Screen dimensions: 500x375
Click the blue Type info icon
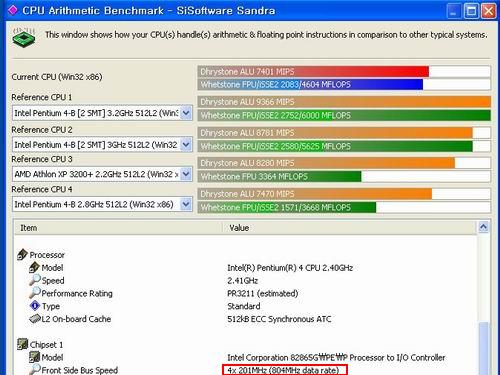(x=35, y=306)
